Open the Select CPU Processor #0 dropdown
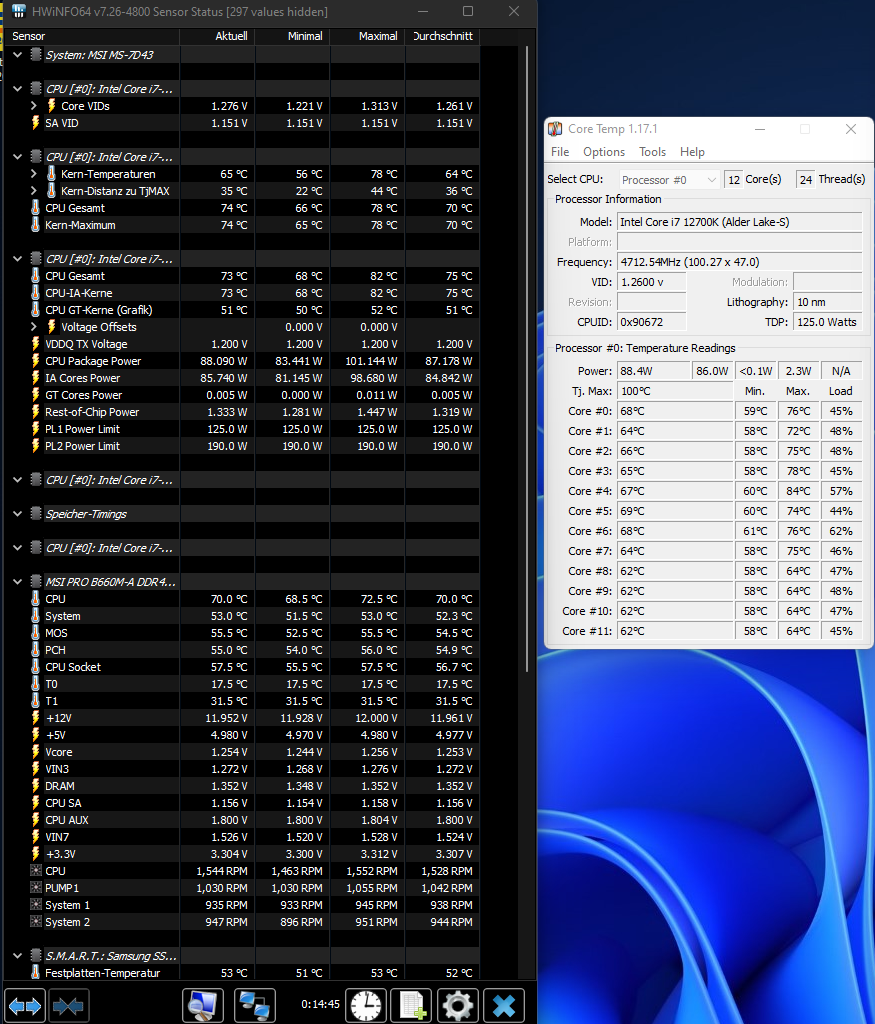This screenshot has width=875, height=1024. [669, 180]
